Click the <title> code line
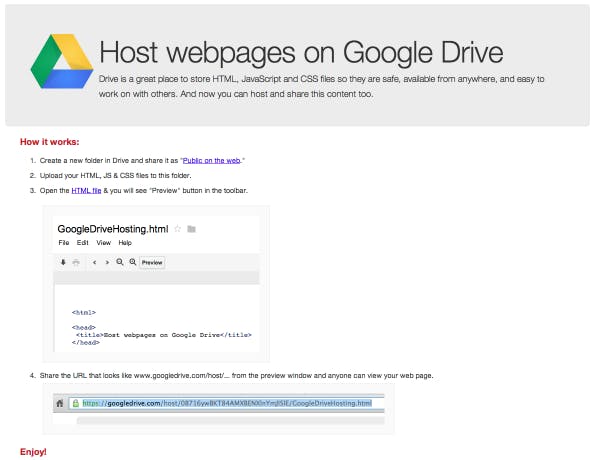This screenshot has height=460, width=595. (164, 335)
